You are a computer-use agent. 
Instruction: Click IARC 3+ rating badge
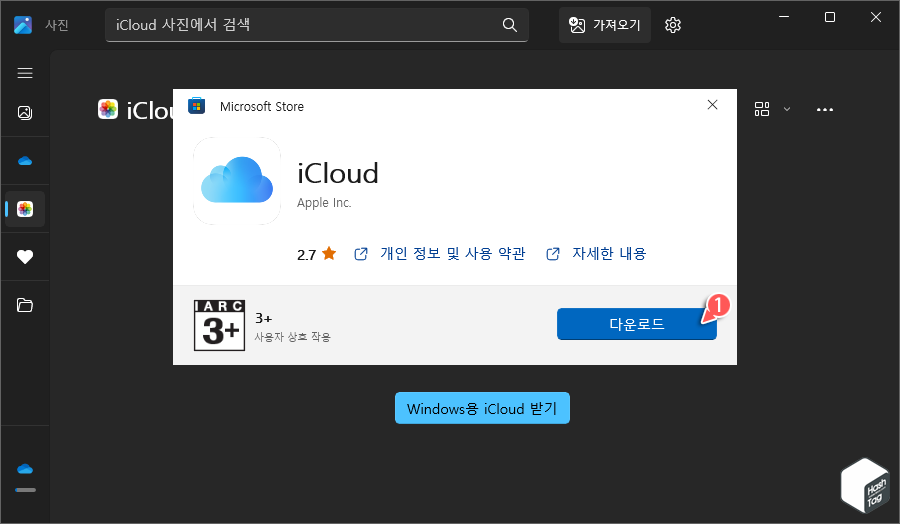click(x=219, y=325)
